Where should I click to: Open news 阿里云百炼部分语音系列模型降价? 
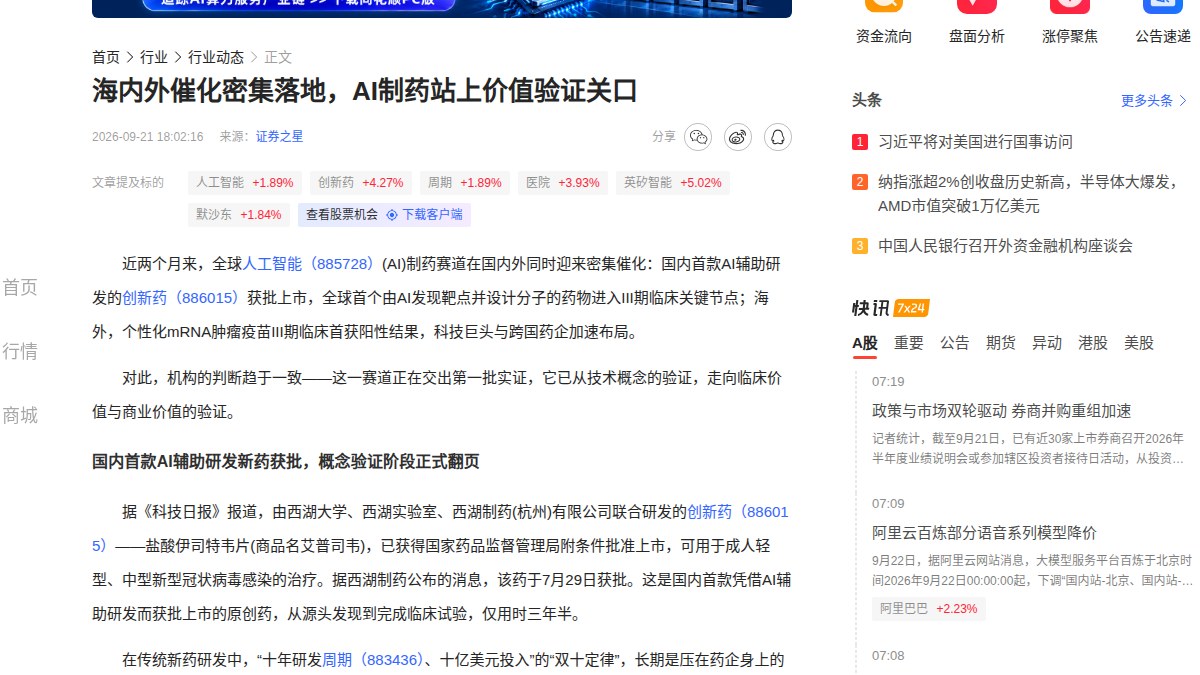984,532
